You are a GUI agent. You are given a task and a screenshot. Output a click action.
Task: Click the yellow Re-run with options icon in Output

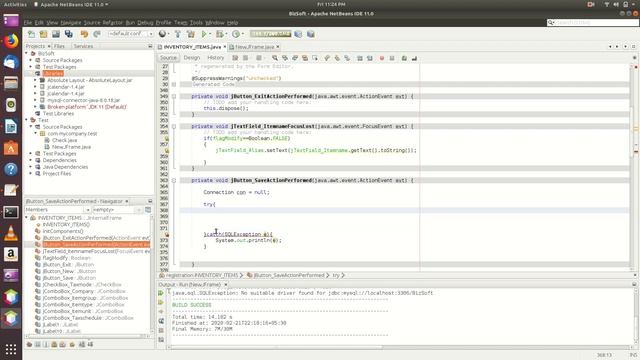[161, 302]
